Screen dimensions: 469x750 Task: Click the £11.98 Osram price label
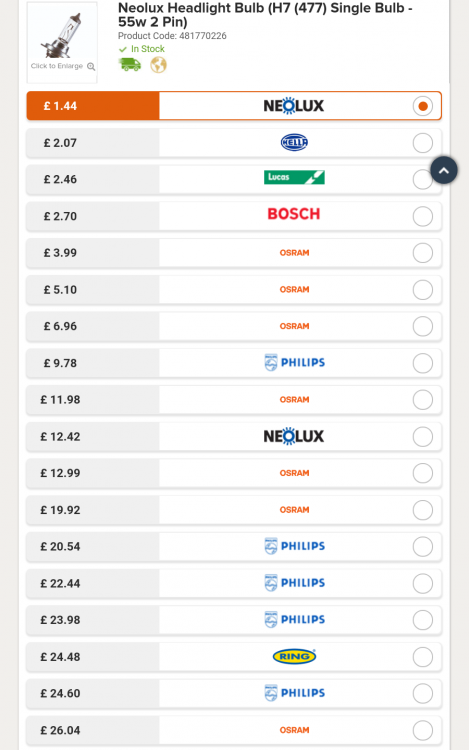click(60, 400)
